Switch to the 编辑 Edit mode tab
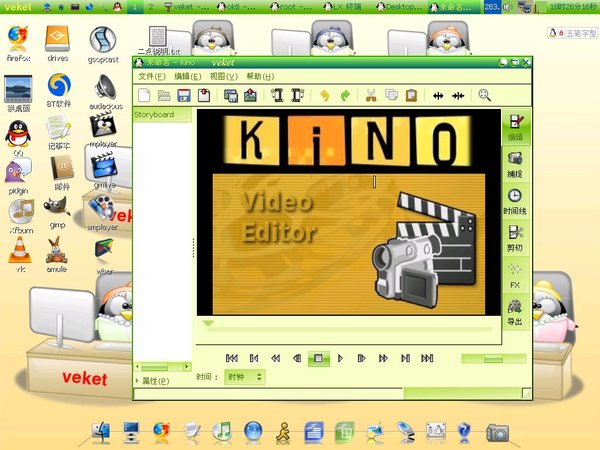Screen dimensions: 600x450 (x=515, y=128)
